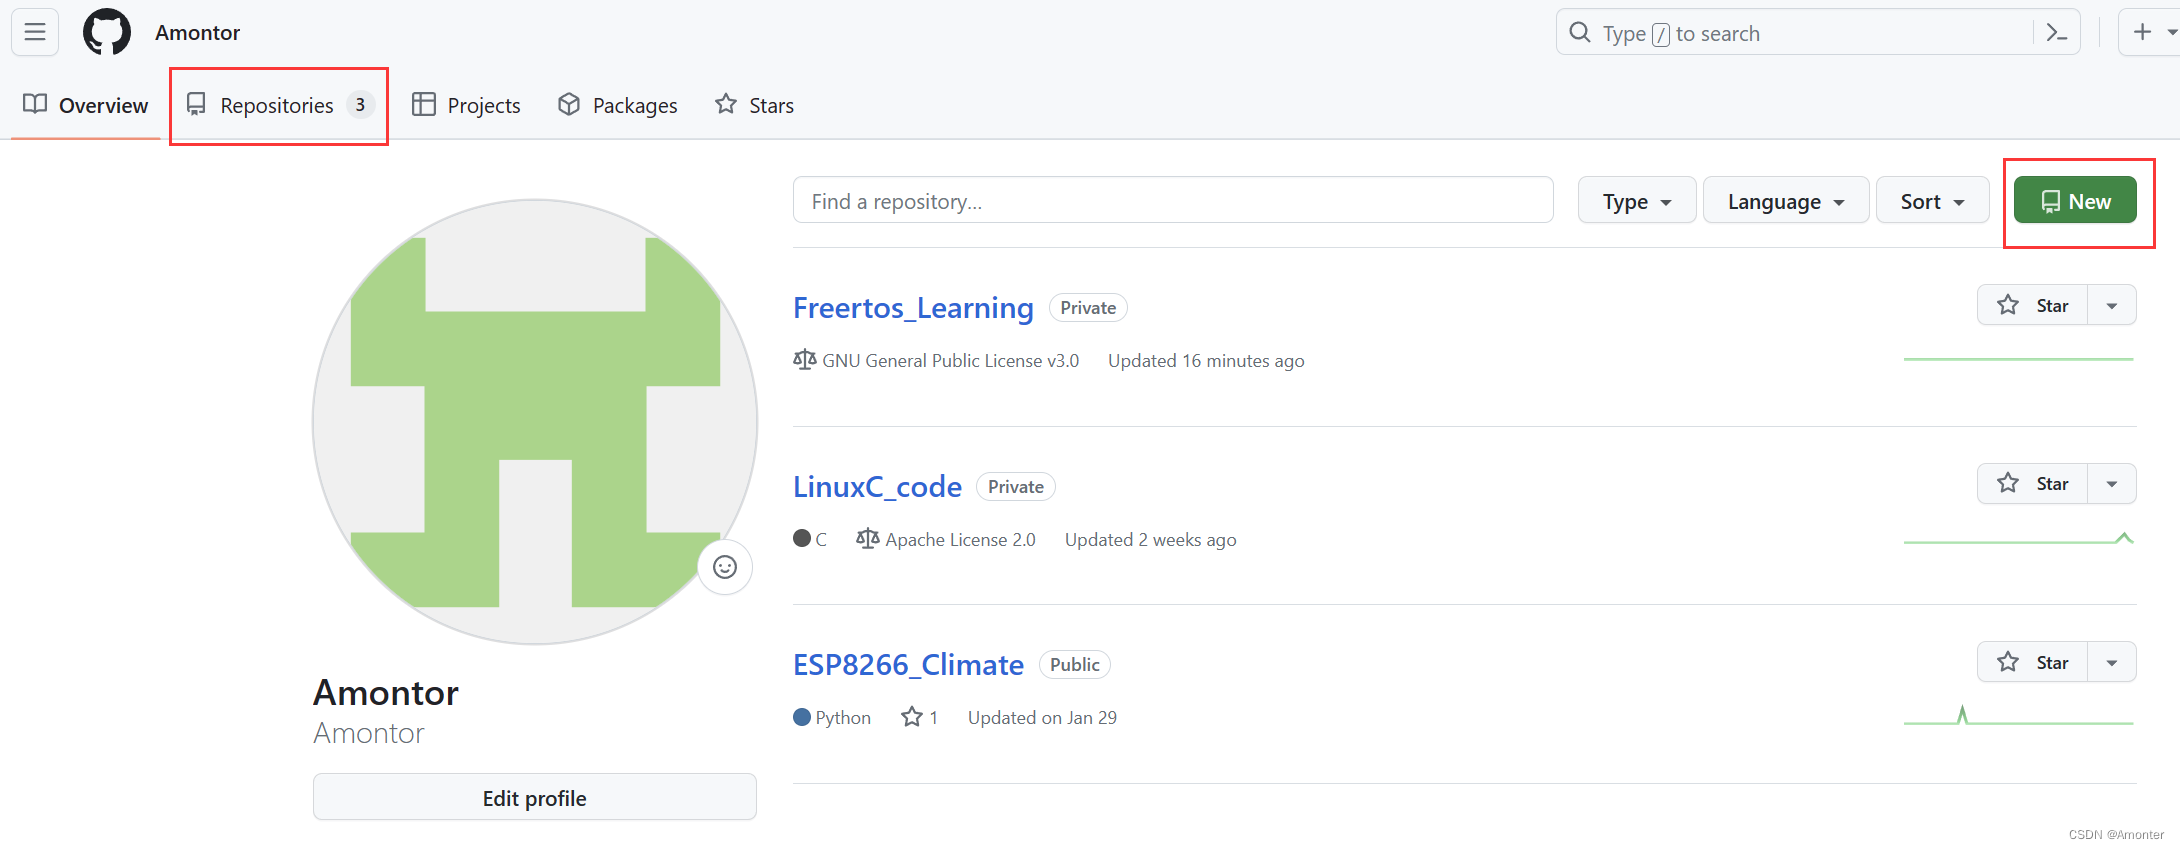Open the Freertos_Learning repository link
2180x849 pixels.
click(x=913, y=307)
